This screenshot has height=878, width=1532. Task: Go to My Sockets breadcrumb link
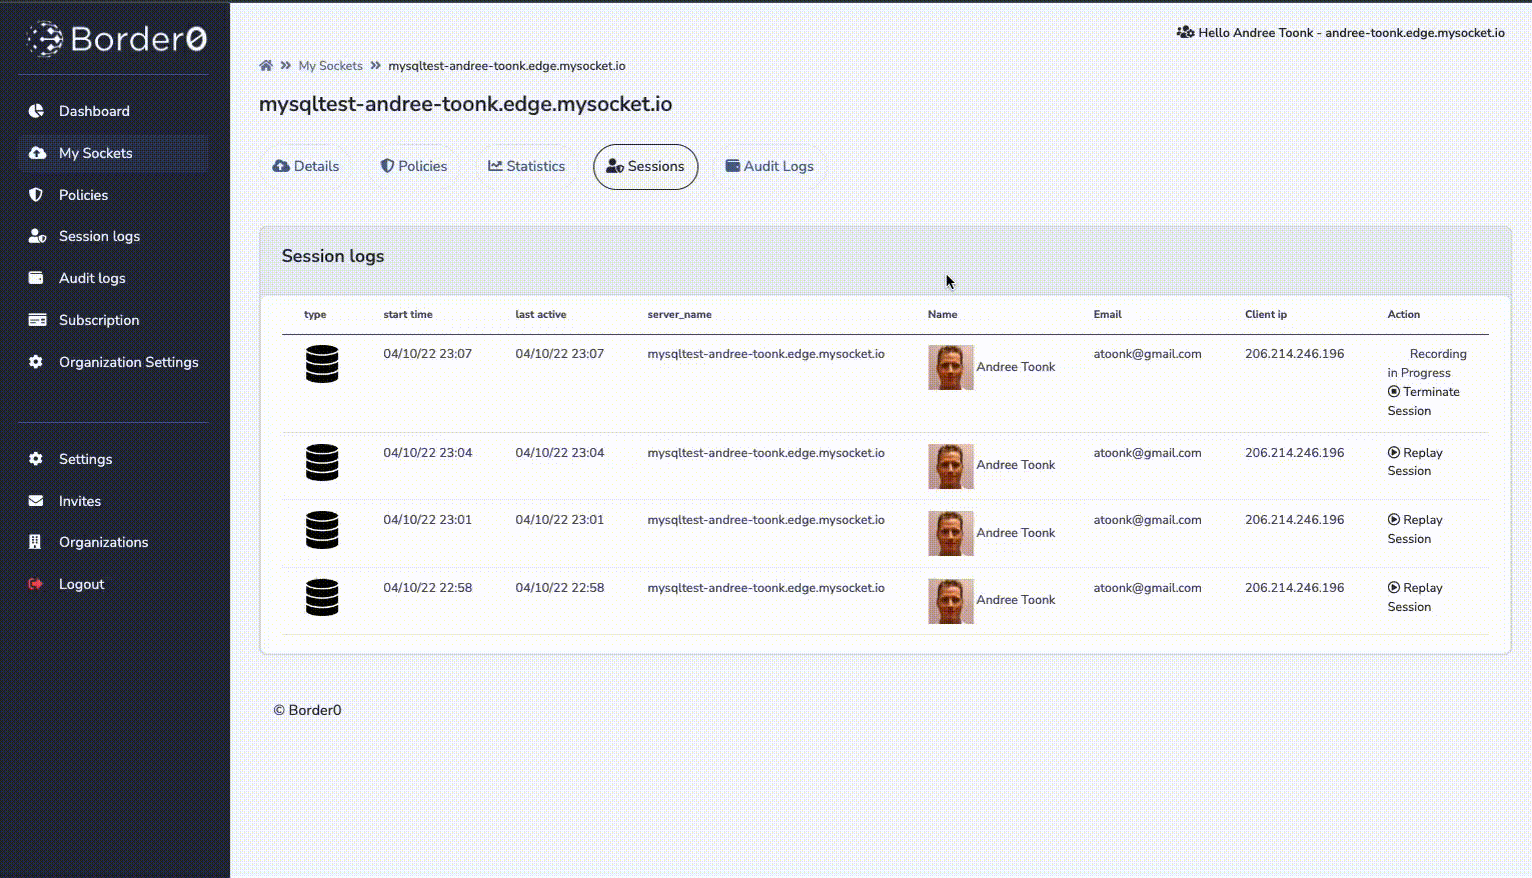pyautogui.click(x=330, y=66)
